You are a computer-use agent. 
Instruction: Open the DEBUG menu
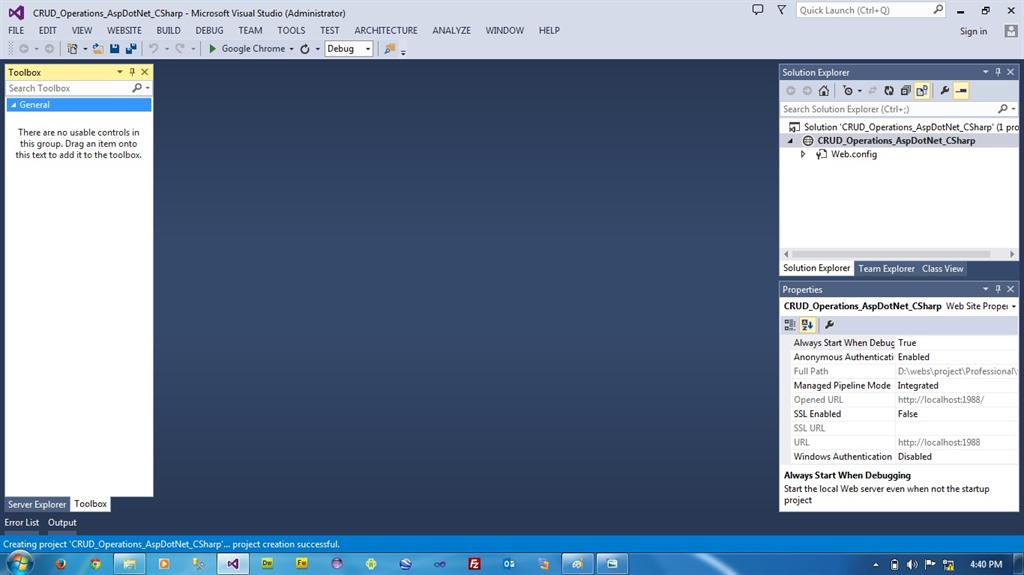[x=209, y=30]
